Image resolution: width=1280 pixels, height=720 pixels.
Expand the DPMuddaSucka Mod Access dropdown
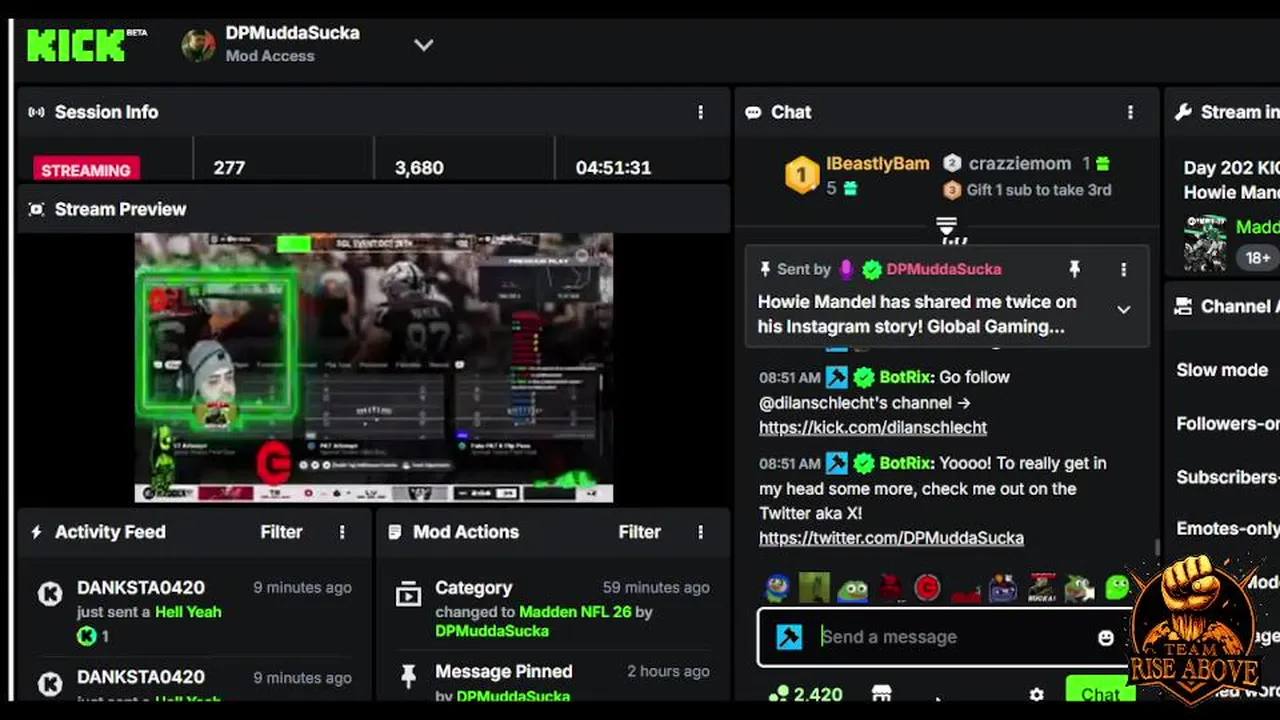[424, 45]
